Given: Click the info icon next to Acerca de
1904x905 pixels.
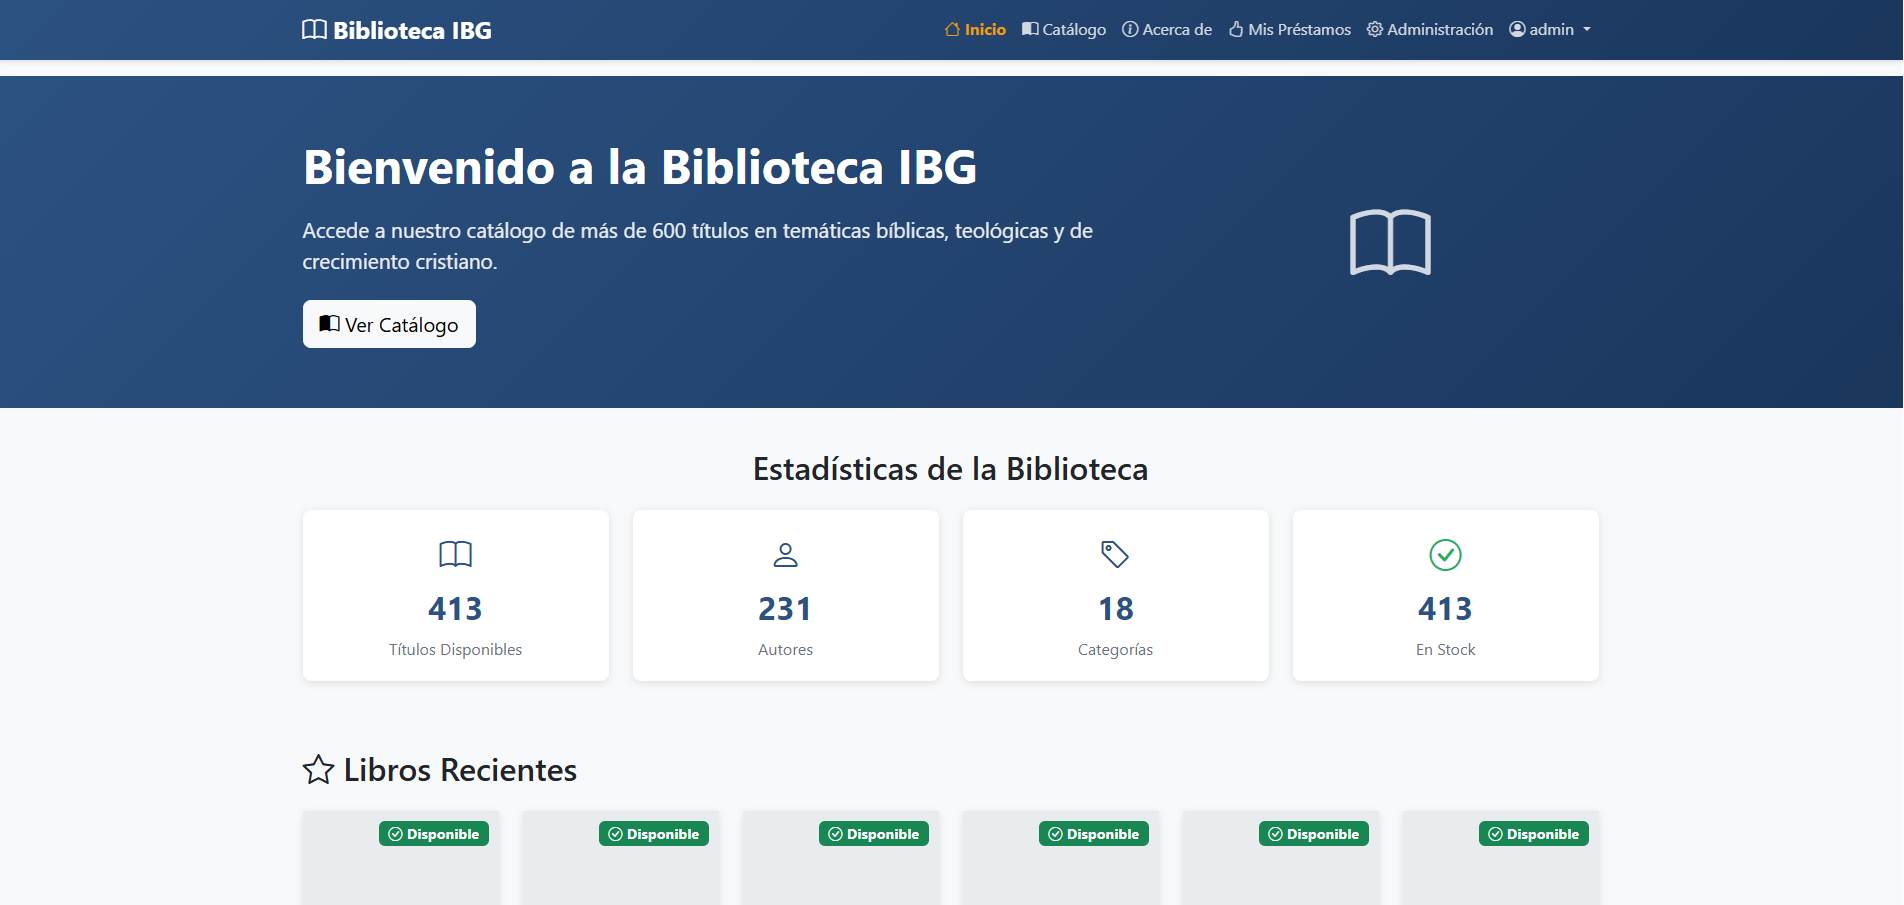Looking at the screenshot, I should (x=1130, y=29).
